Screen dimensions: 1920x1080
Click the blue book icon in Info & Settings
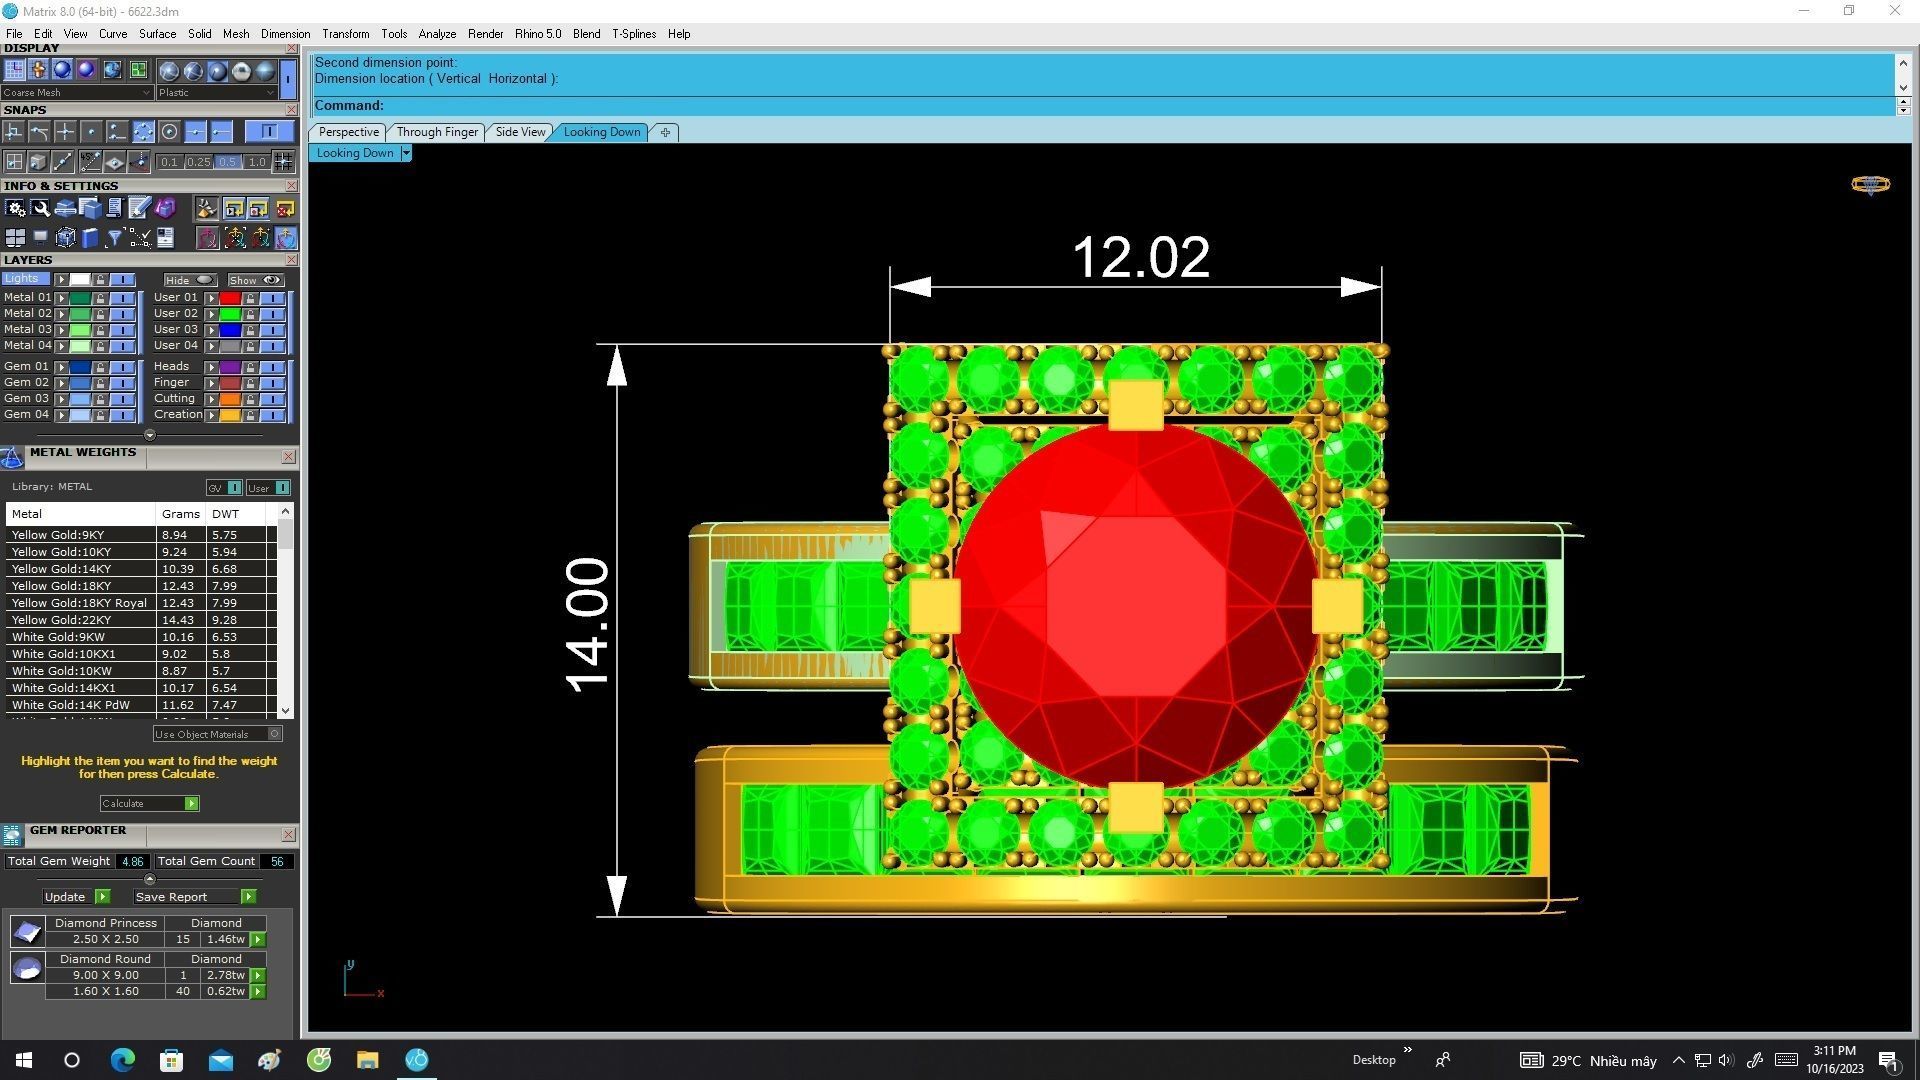[90, 238]
